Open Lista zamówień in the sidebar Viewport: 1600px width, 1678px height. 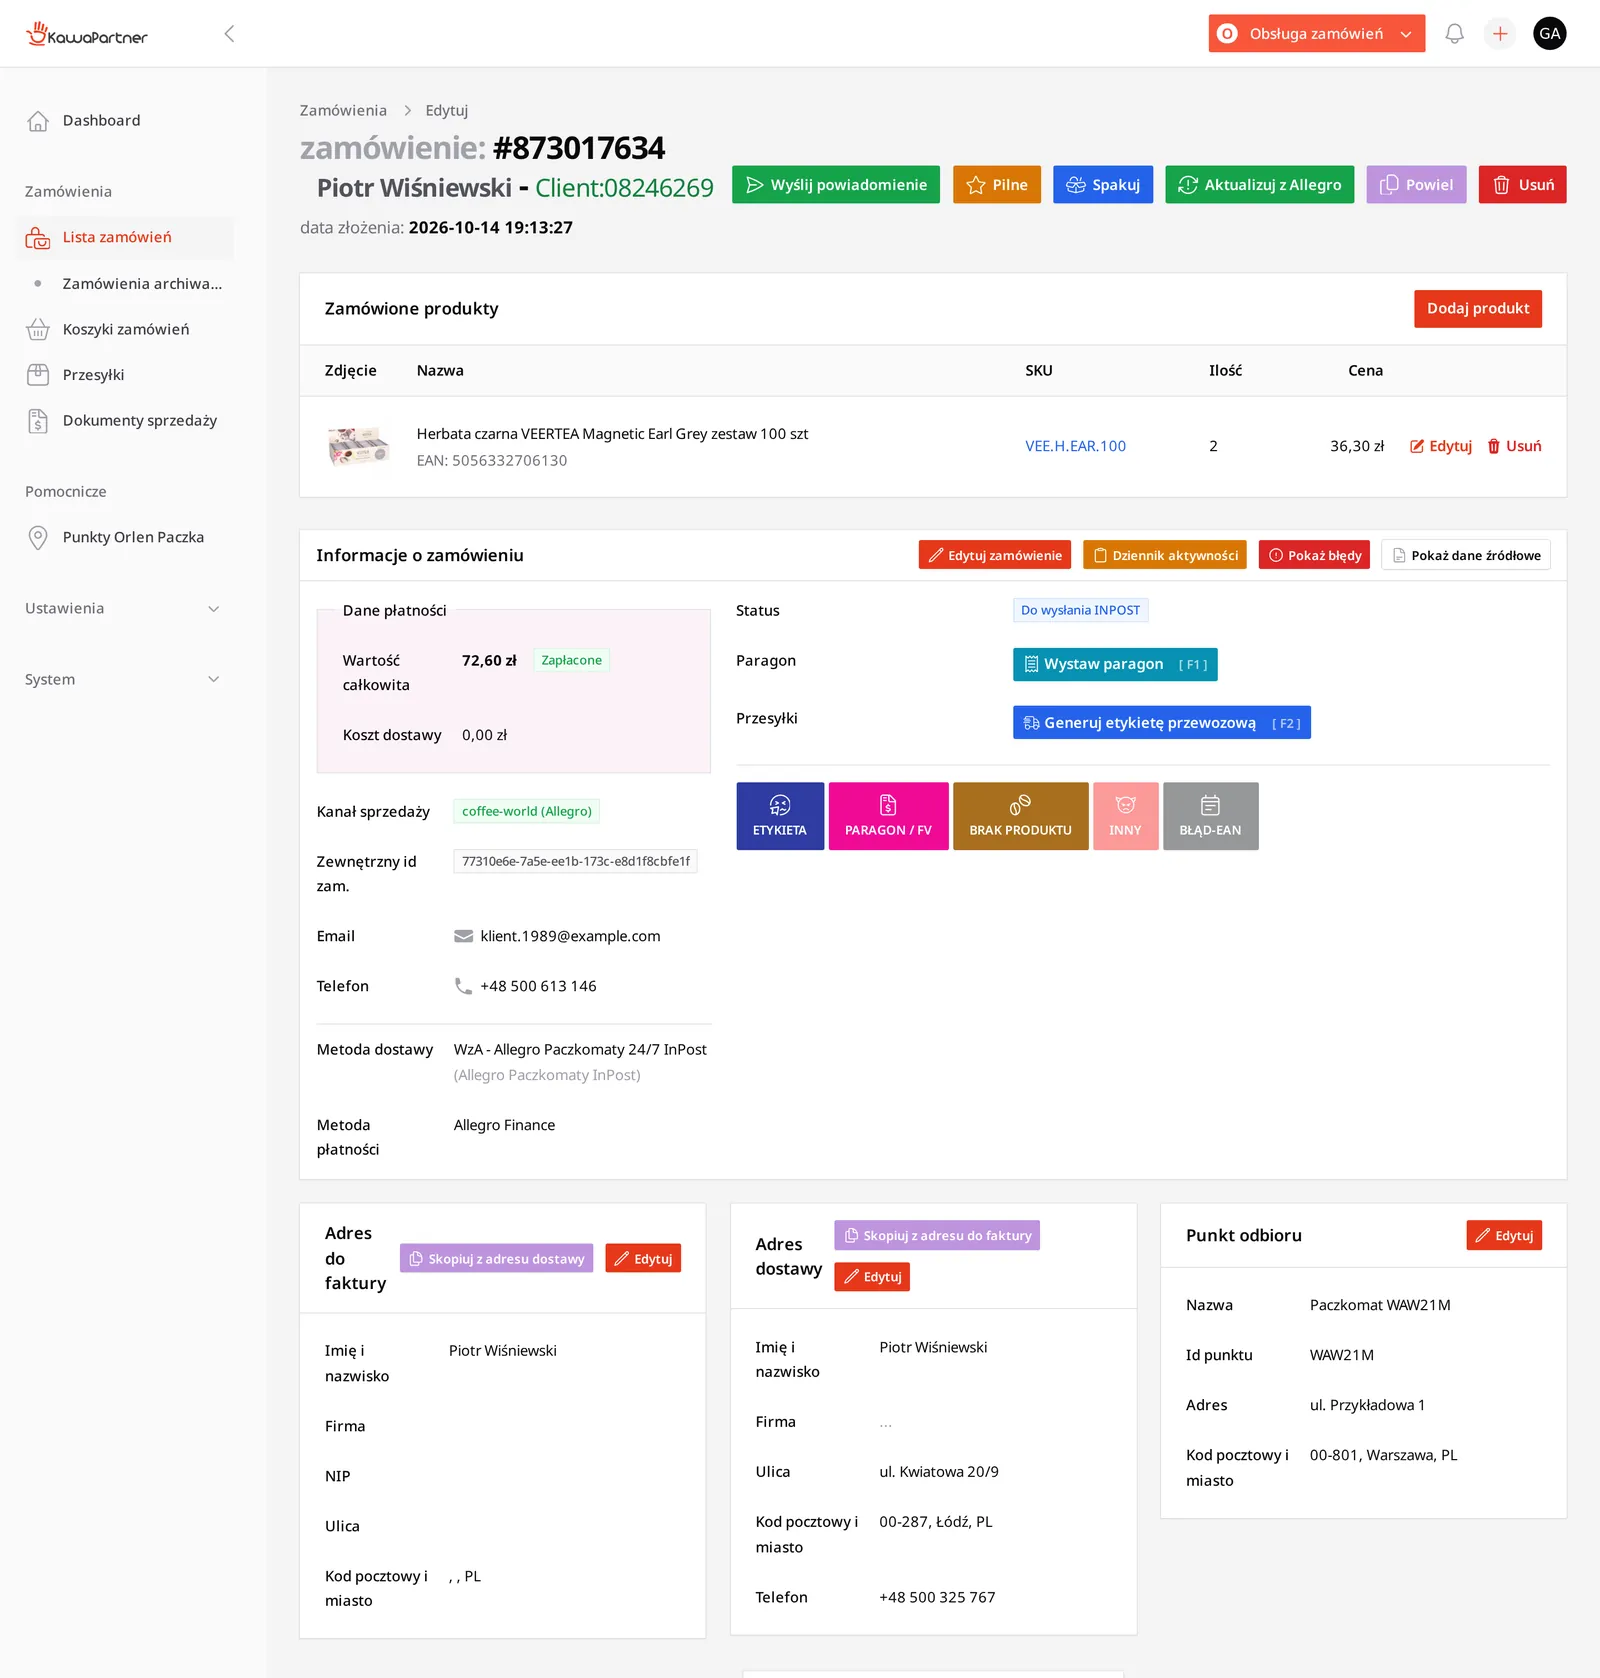(125, 237)
